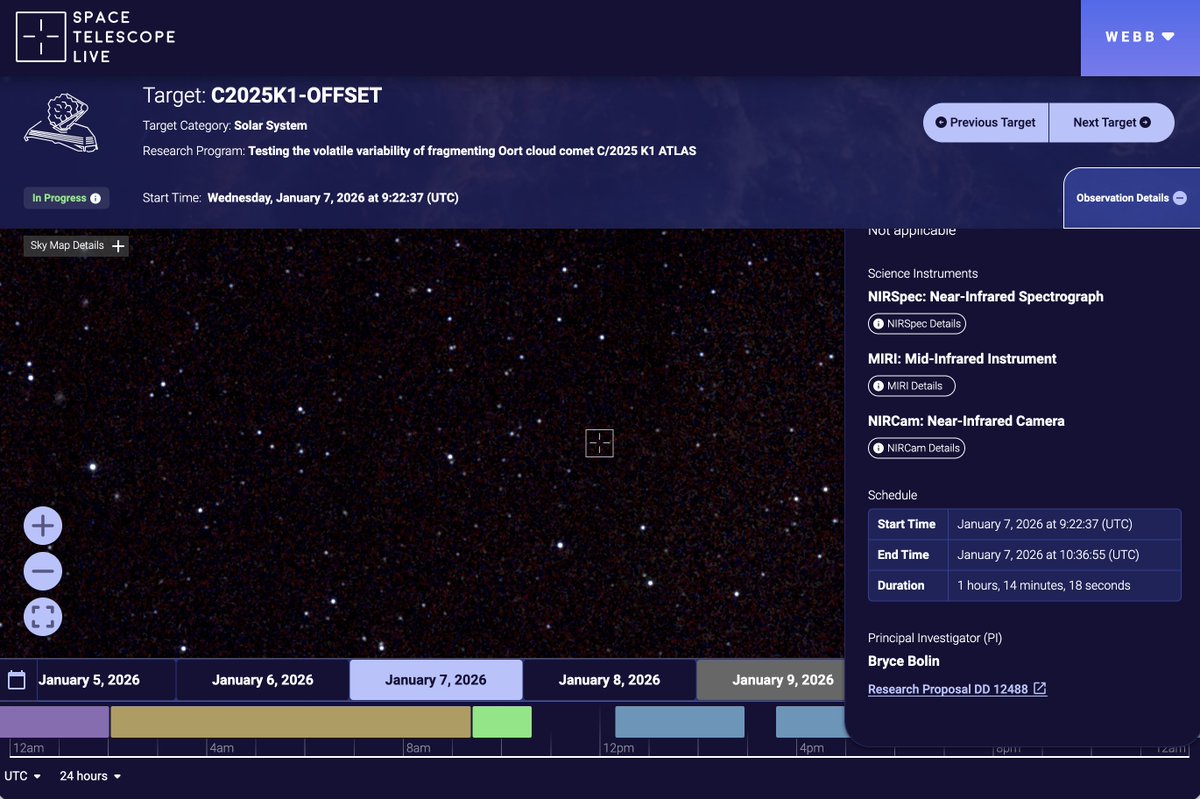The image size is (1200, 799).
Task: Click the target crosshair on sky map
Action: click(599, 443)
